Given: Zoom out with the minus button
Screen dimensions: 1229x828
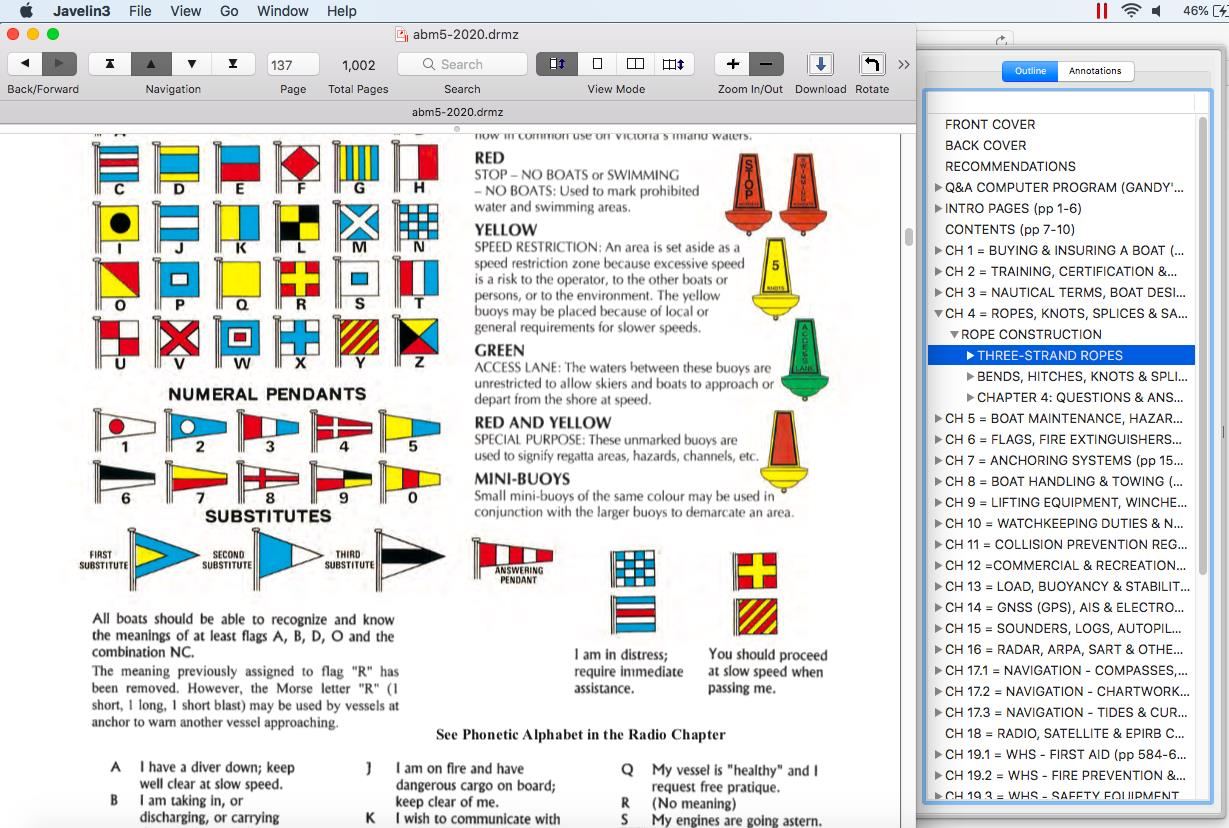Looking at the screenshot, I should point(767,64).
